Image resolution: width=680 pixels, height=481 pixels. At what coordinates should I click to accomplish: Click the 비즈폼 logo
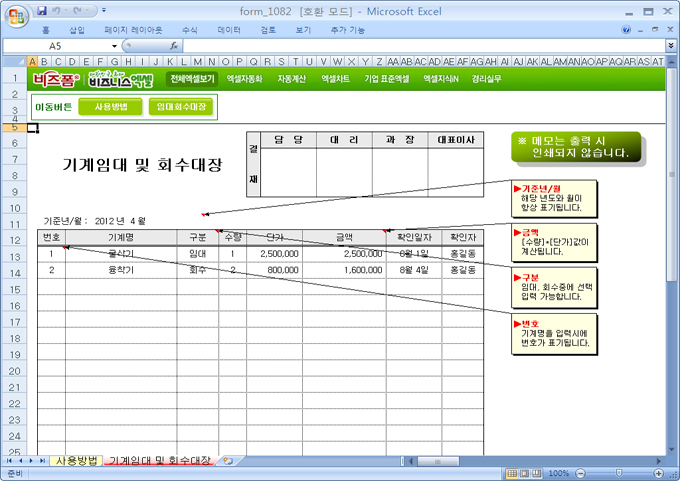point(56,80)
